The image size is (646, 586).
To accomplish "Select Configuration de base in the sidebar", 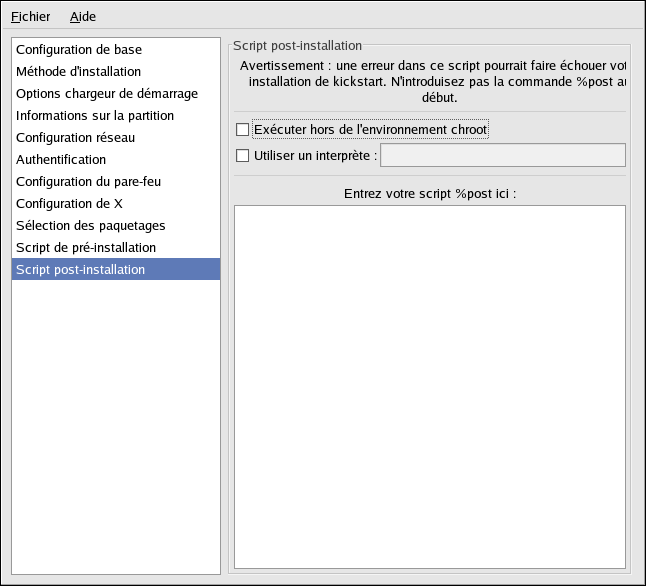I will click(116, 49).
